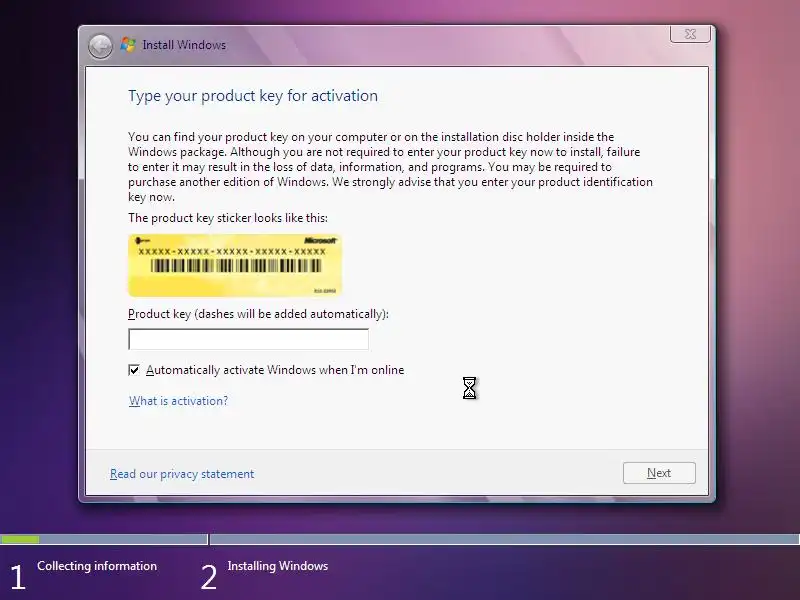Click the yellow product key sticker image
This screenshot has width=800, height=600.
click(235, 265)
